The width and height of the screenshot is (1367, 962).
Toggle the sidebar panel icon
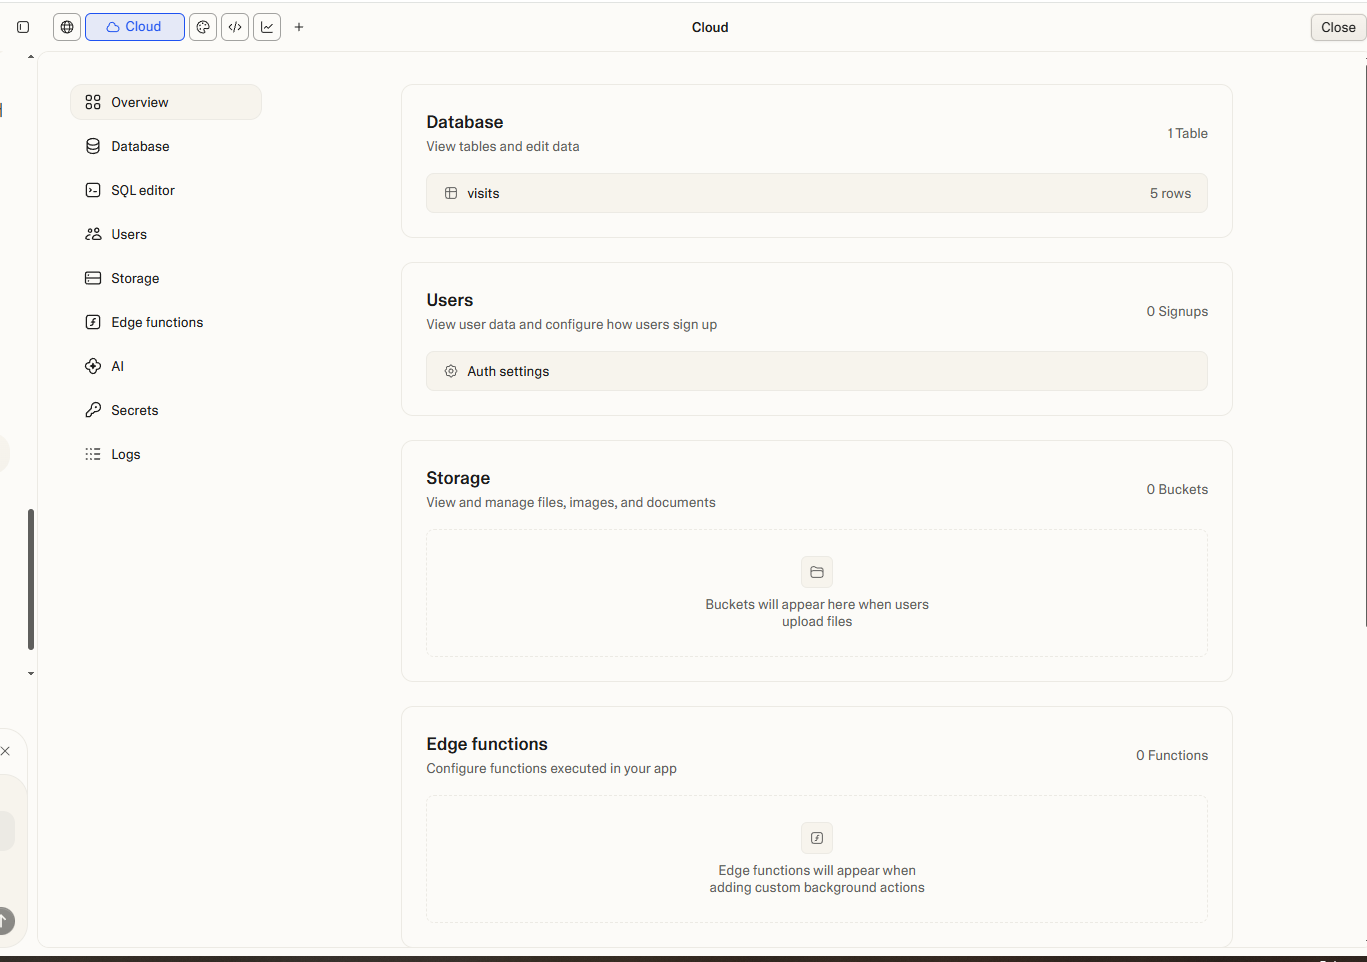pos(23,27)
